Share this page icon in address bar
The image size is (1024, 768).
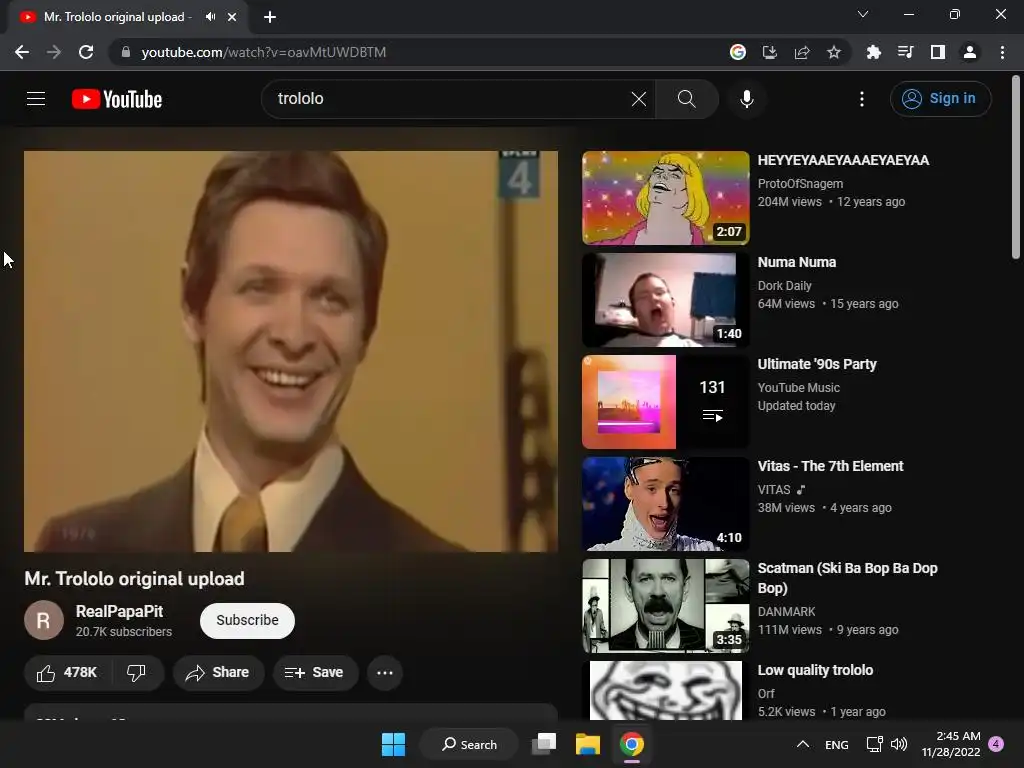coord(802,52)
